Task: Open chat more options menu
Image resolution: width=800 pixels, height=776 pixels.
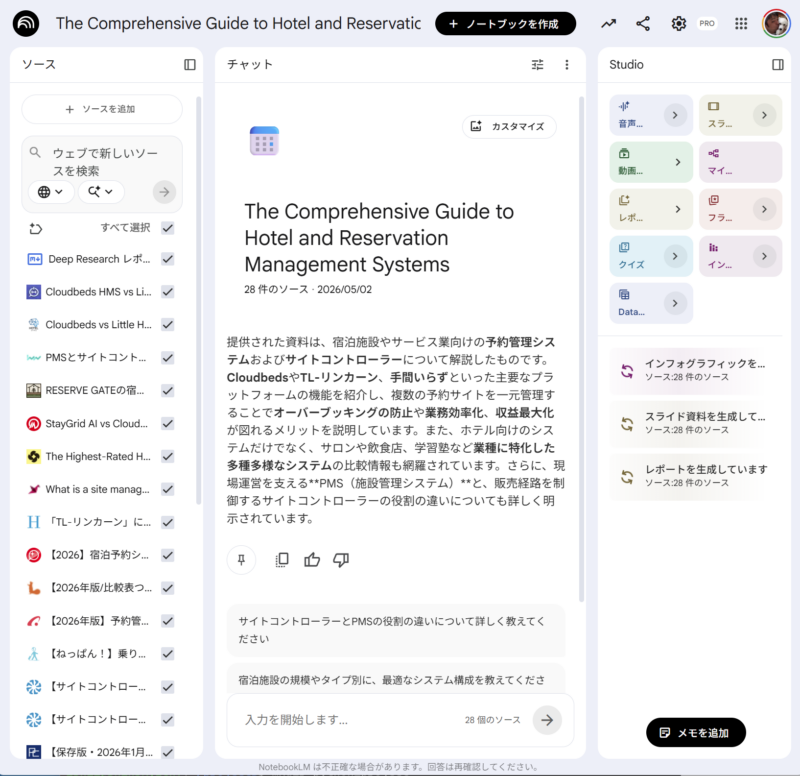Action: [566, 64]
